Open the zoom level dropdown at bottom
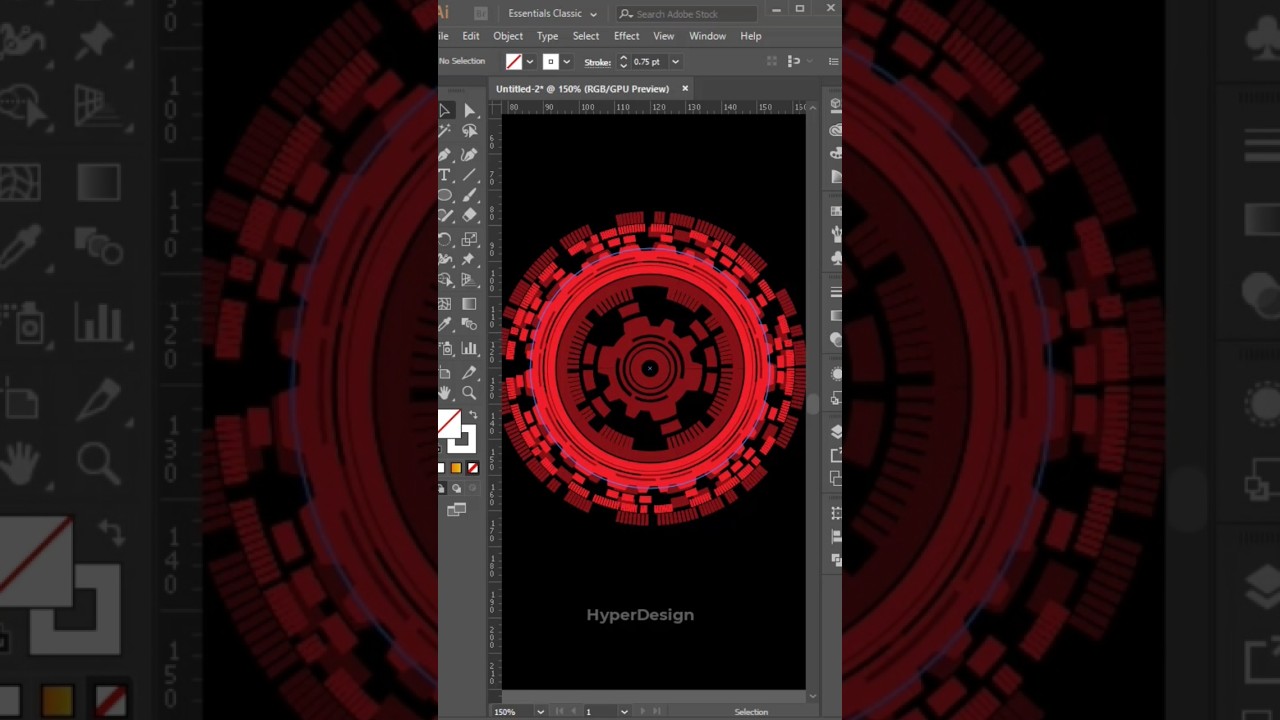The image size is (1280, 720). point(540,712)
